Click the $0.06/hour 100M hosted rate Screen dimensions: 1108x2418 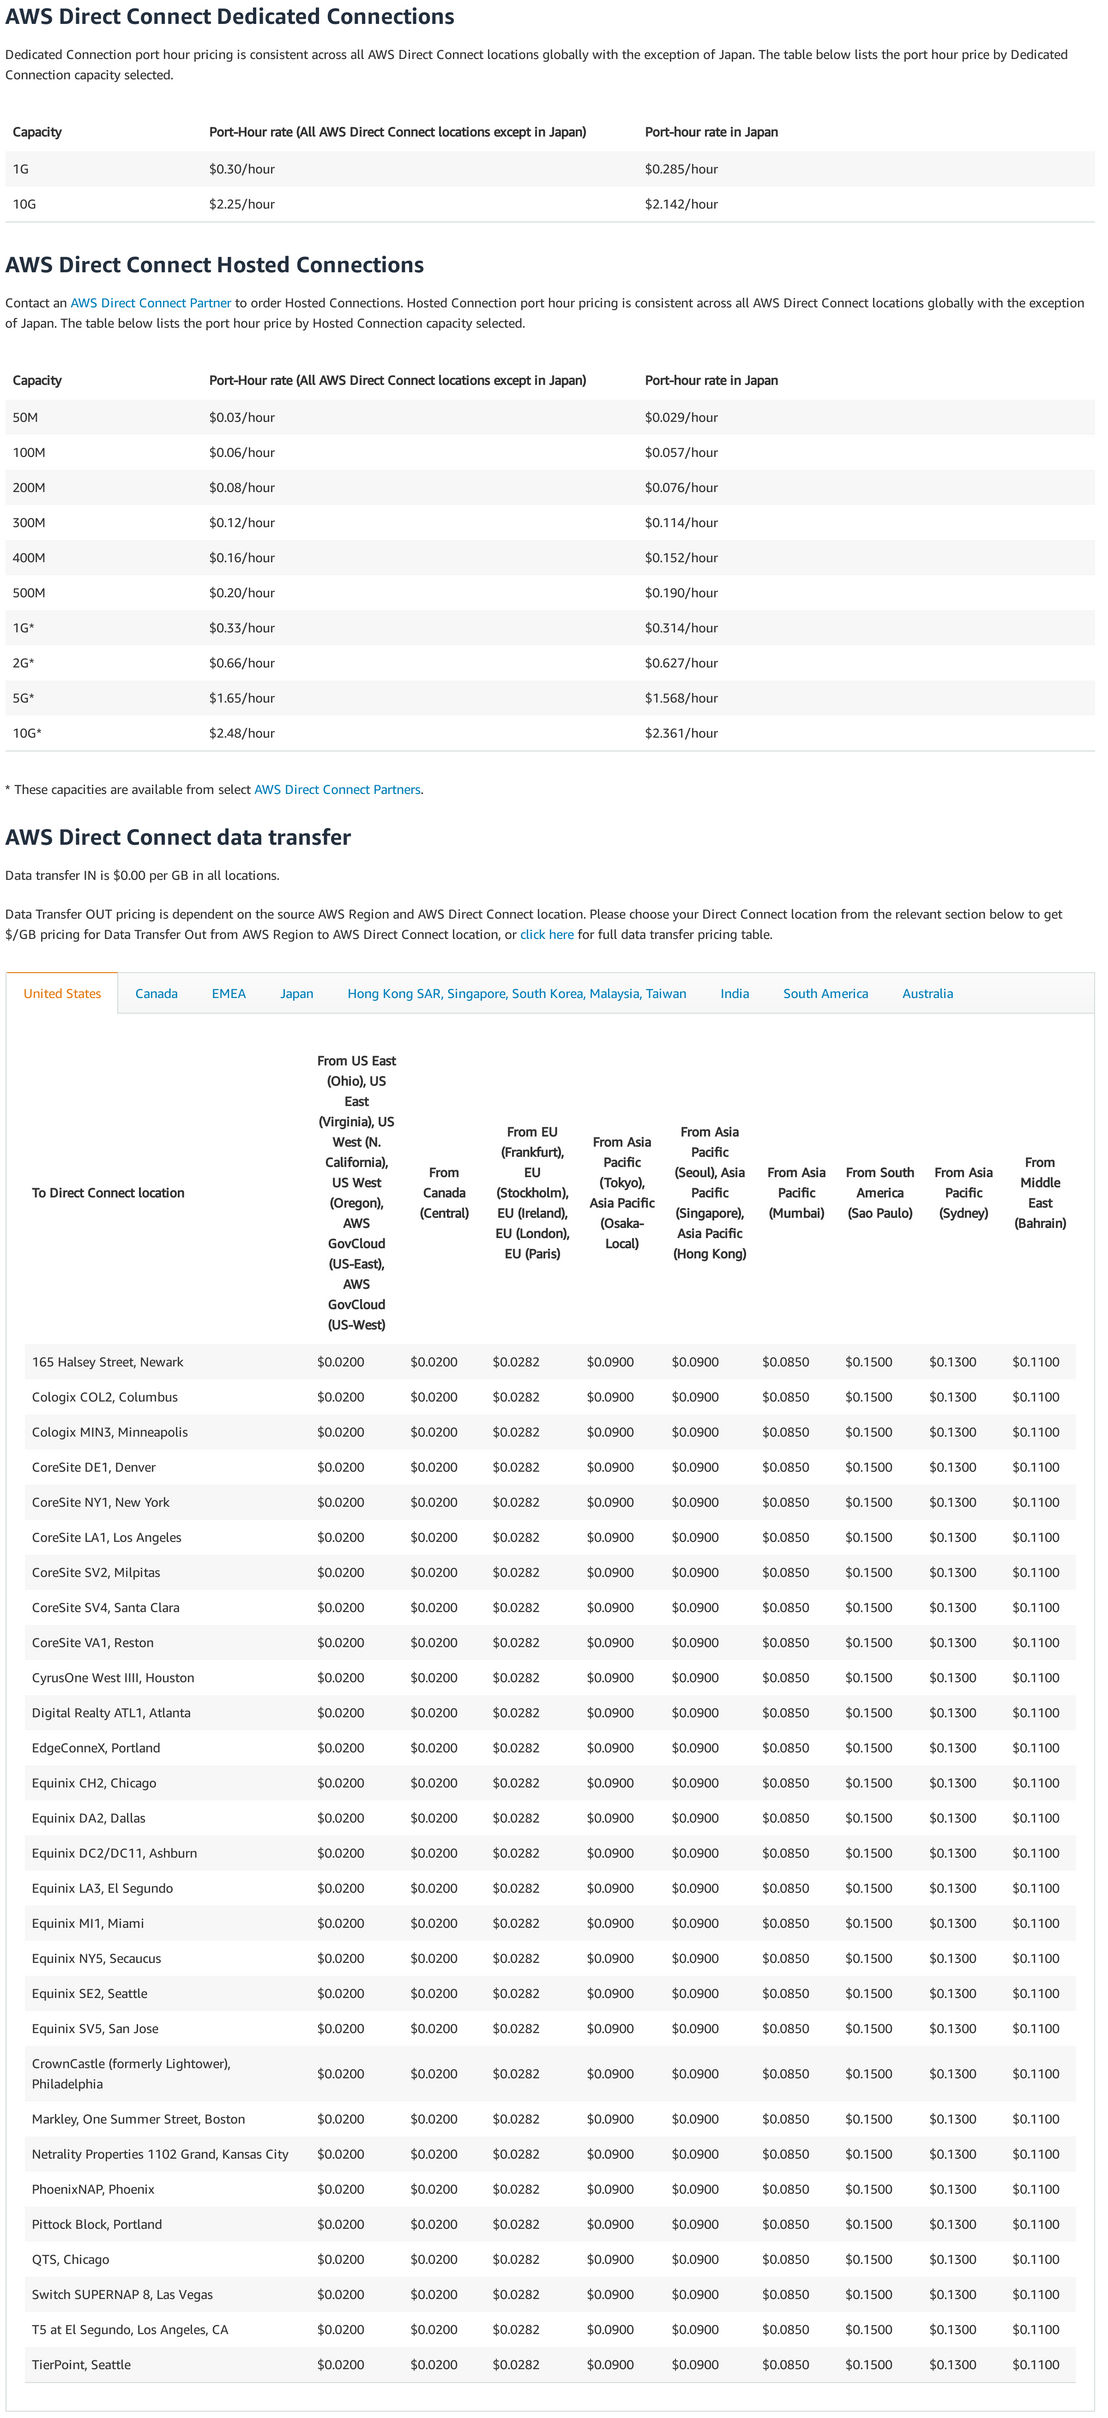click(242, 452)
